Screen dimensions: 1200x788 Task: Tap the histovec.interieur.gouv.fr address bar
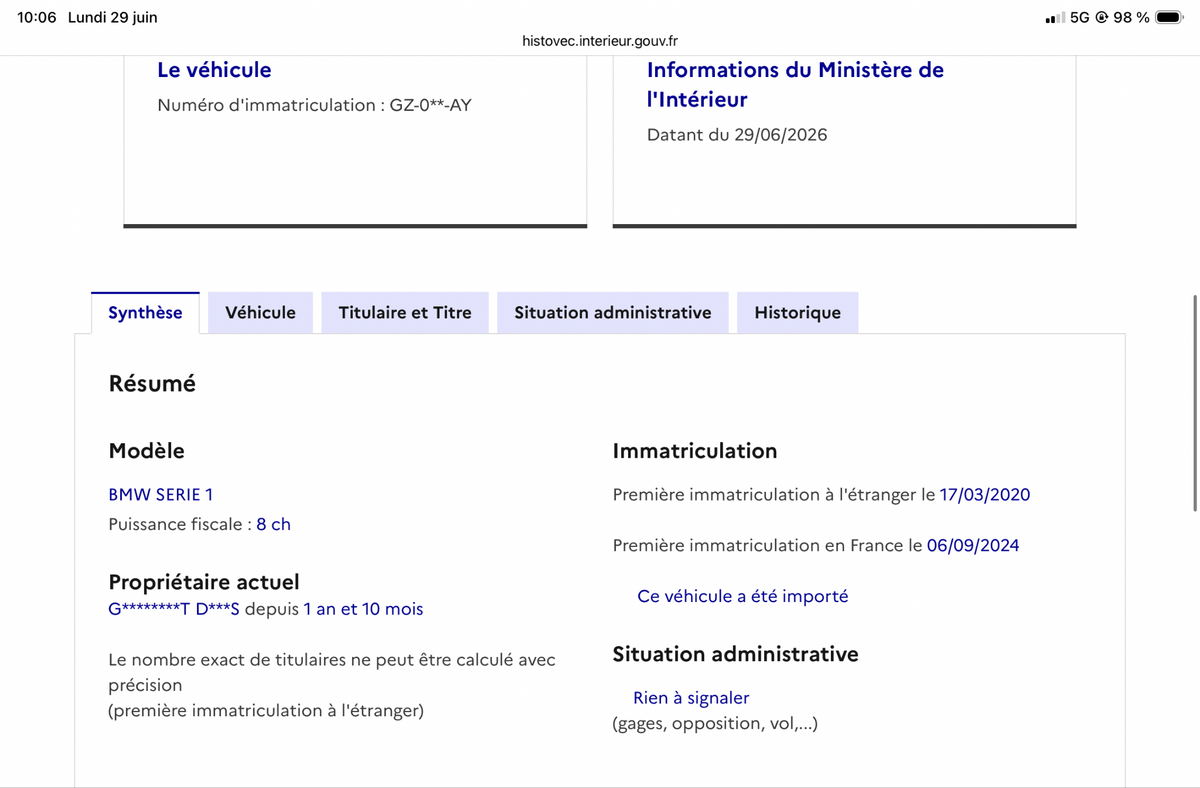(600, 41)
